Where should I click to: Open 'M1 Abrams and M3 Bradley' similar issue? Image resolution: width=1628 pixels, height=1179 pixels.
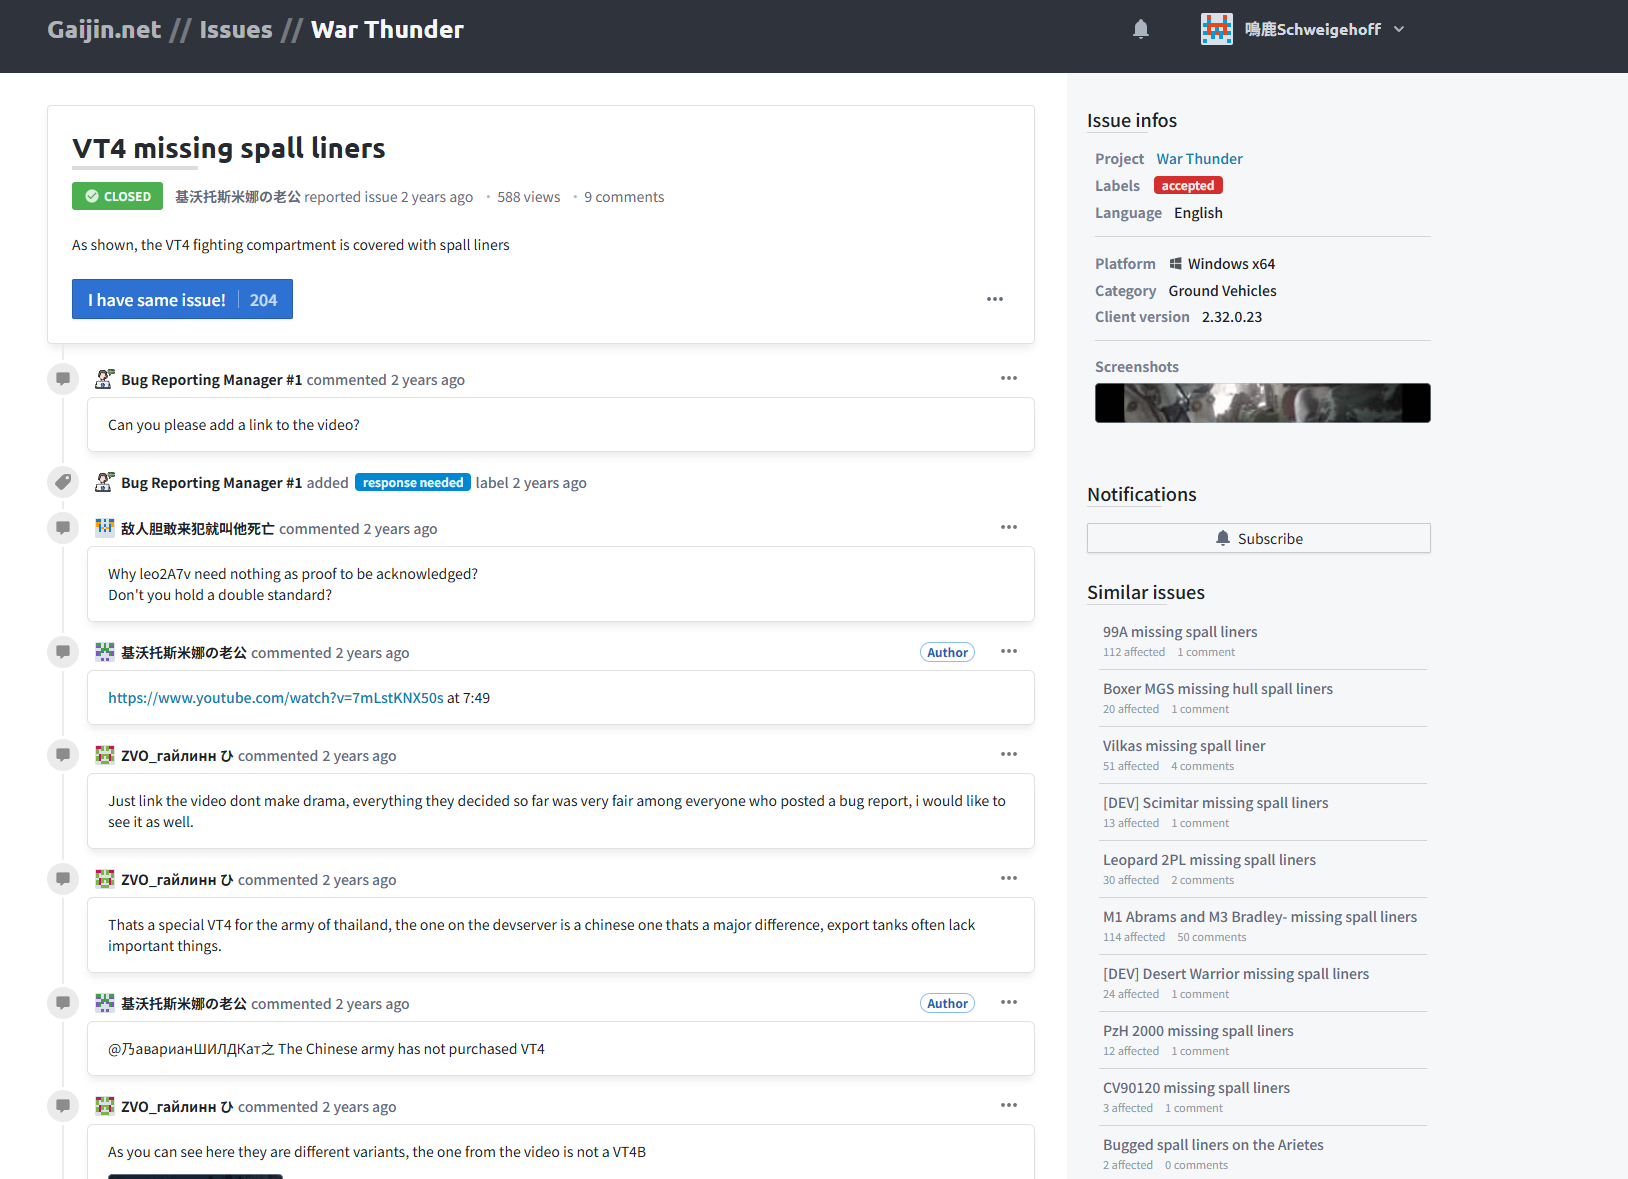pos(1259,917)
